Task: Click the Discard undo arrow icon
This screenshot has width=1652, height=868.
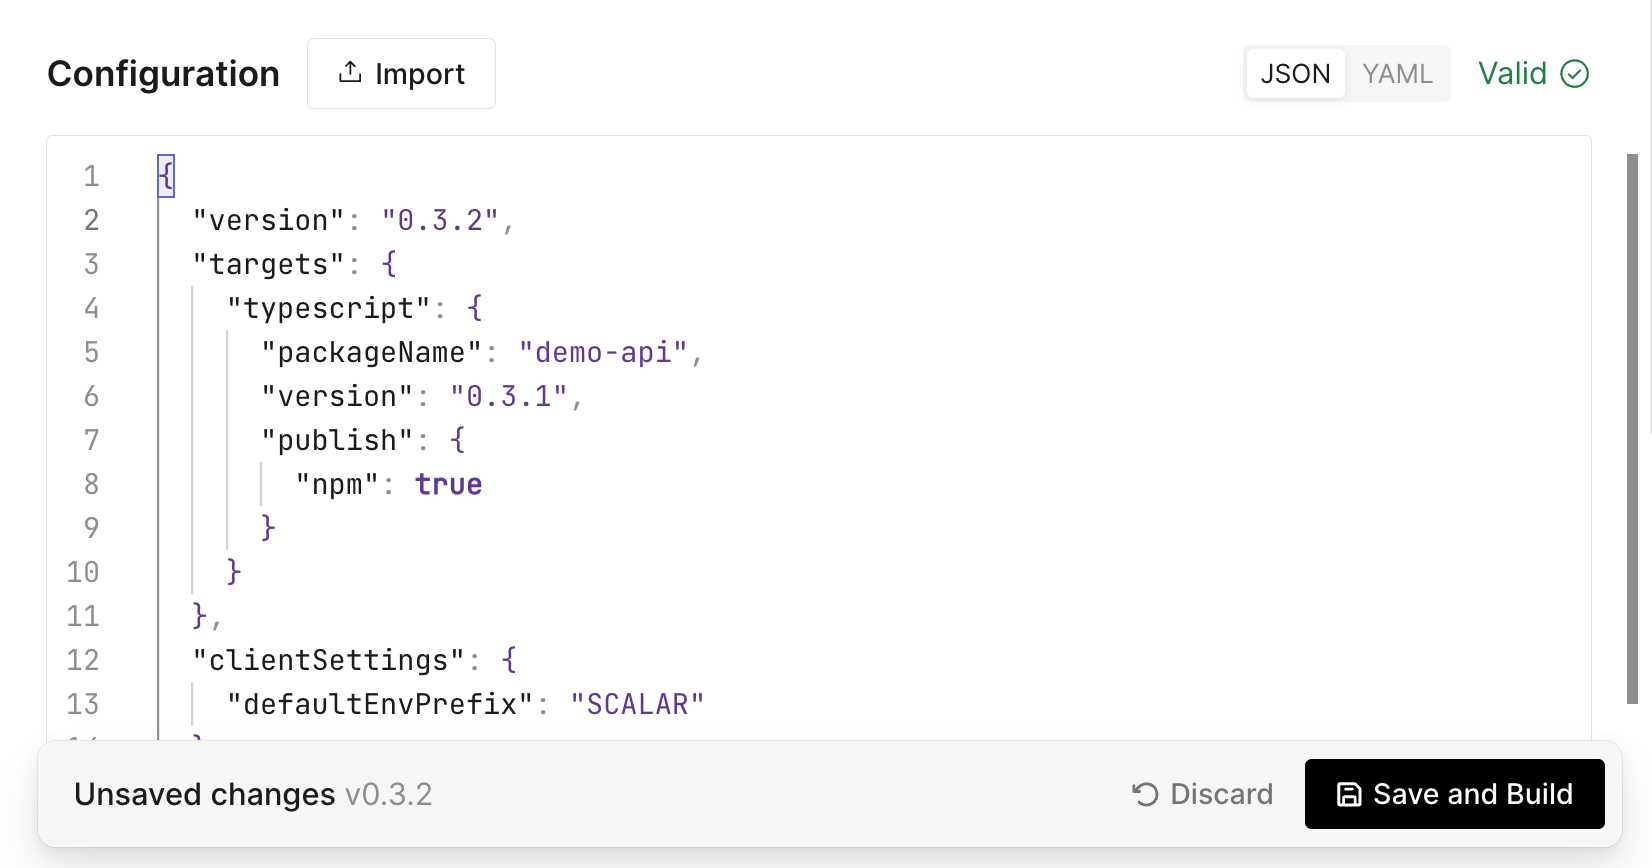Action: (x=1145, y=794)
